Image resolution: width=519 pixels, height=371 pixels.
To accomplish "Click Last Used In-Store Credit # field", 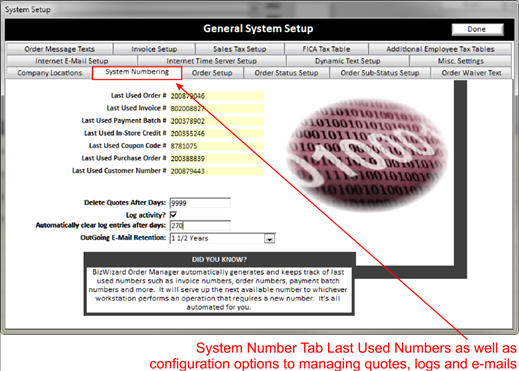I will 217,134.
